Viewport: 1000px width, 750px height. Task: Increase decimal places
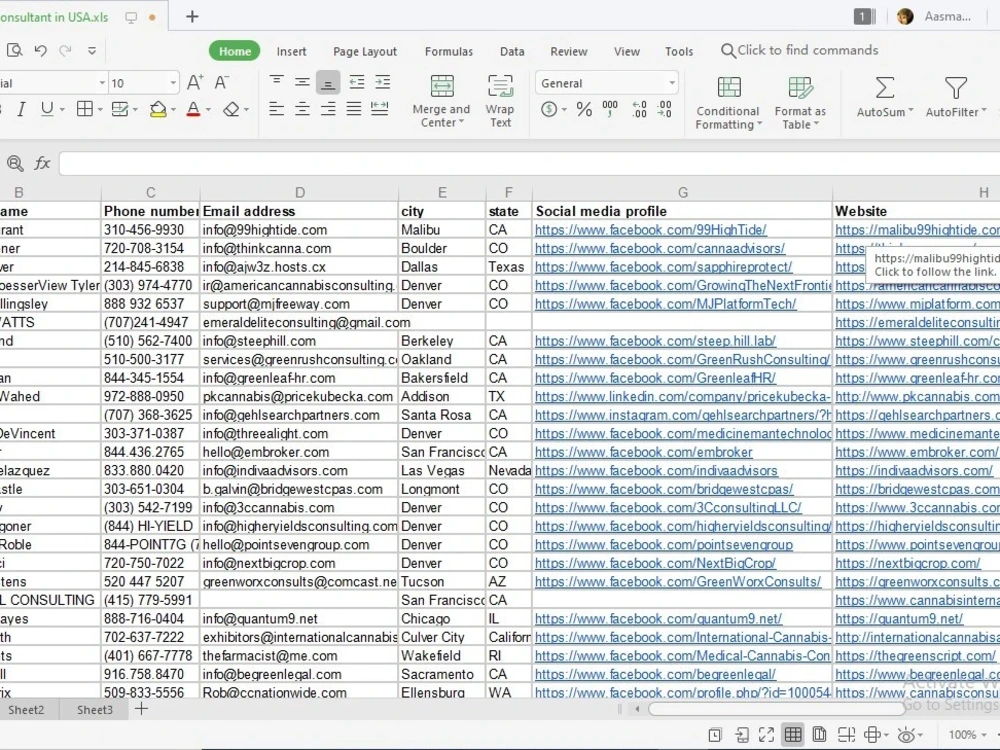click(639, 109)
